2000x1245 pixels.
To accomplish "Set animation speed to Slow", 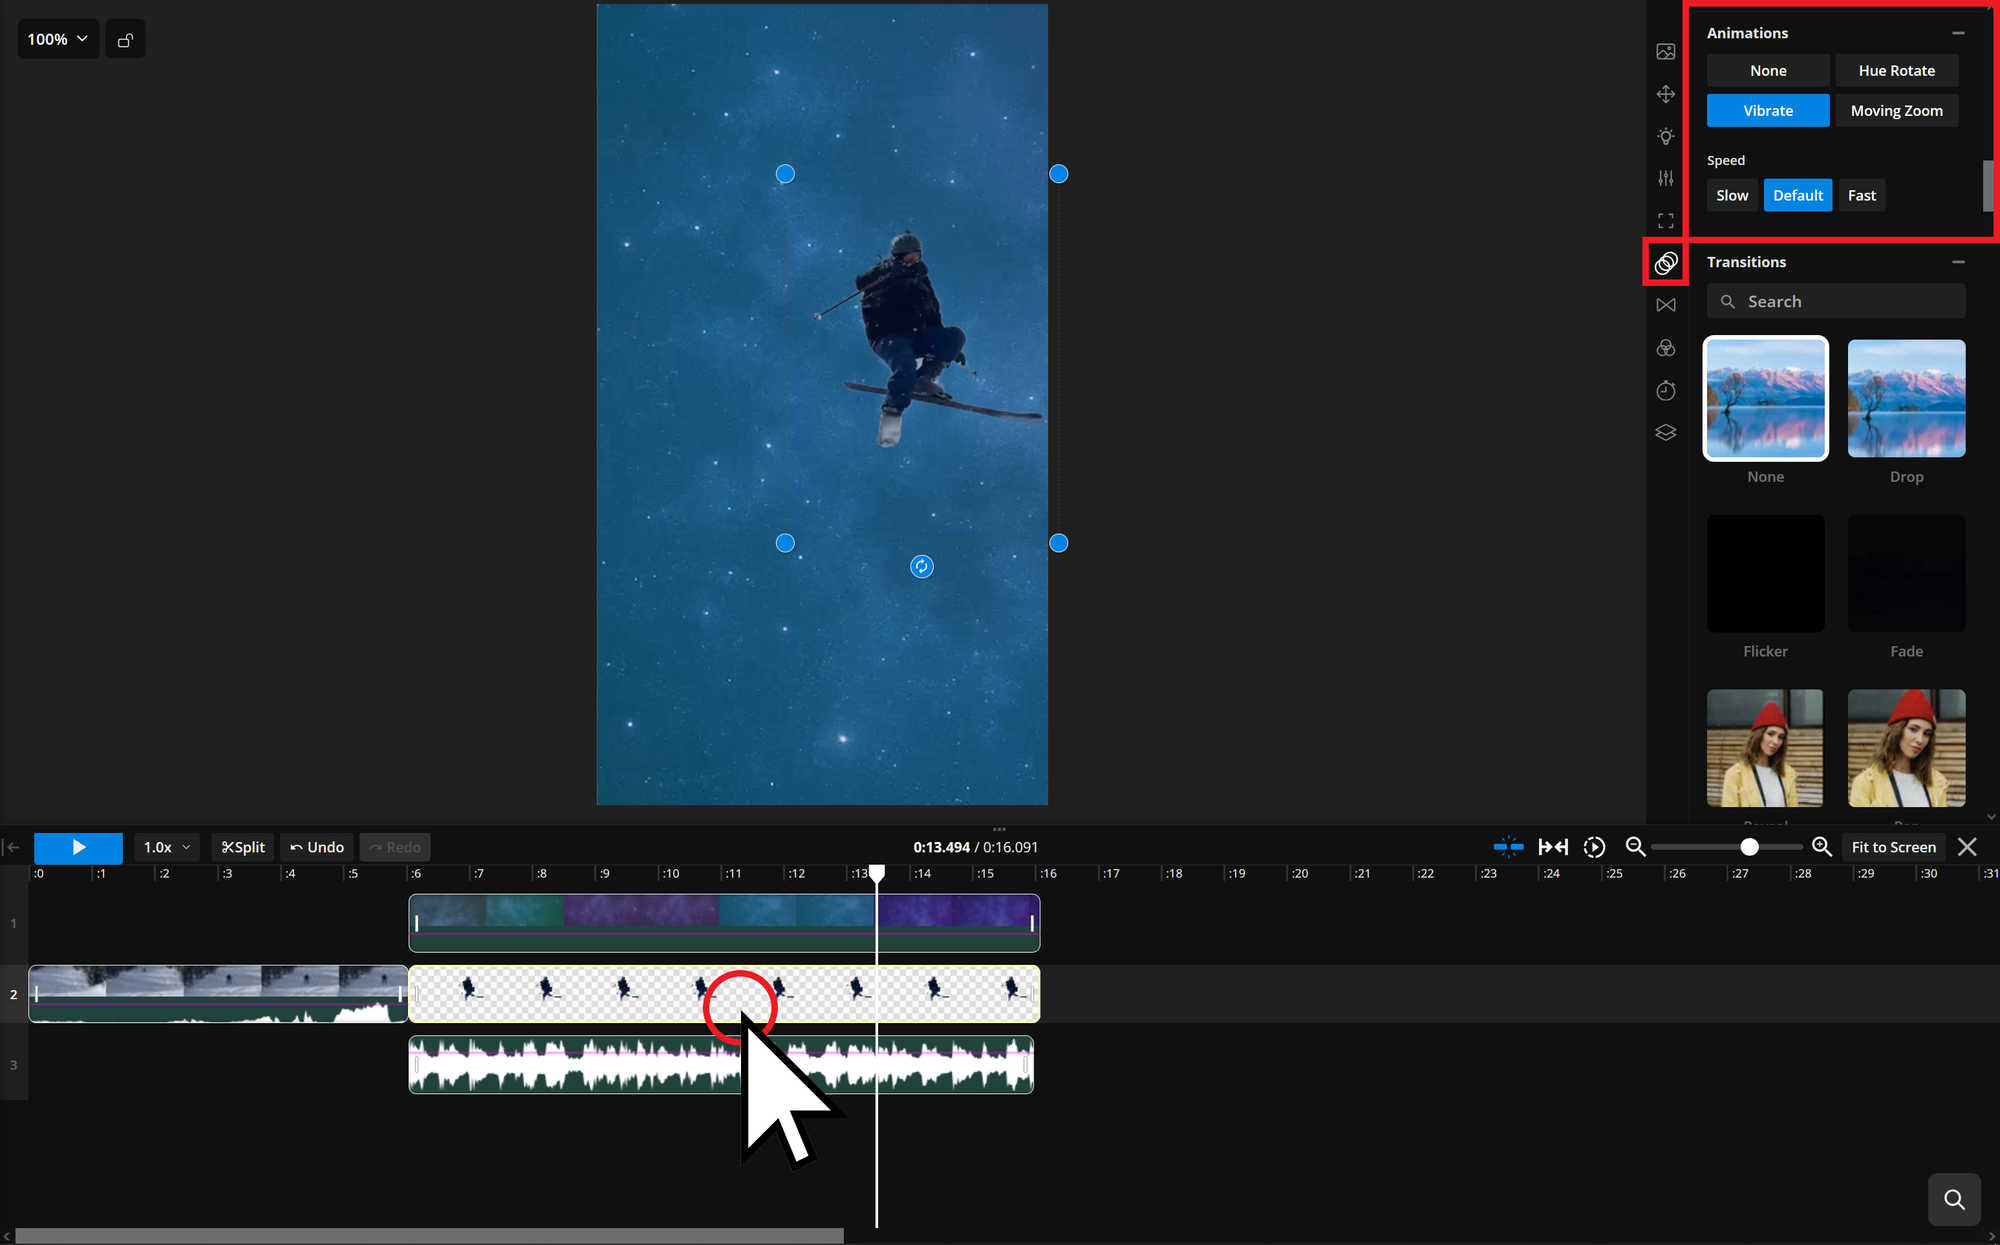I will [x=1731, y=195].
